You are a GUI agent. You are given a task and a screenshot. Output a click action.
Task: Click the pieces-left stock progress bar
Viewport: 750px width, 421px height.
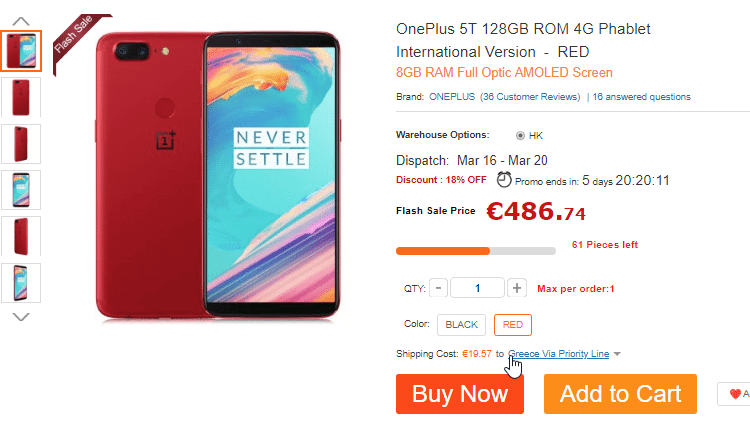point(476,250)
